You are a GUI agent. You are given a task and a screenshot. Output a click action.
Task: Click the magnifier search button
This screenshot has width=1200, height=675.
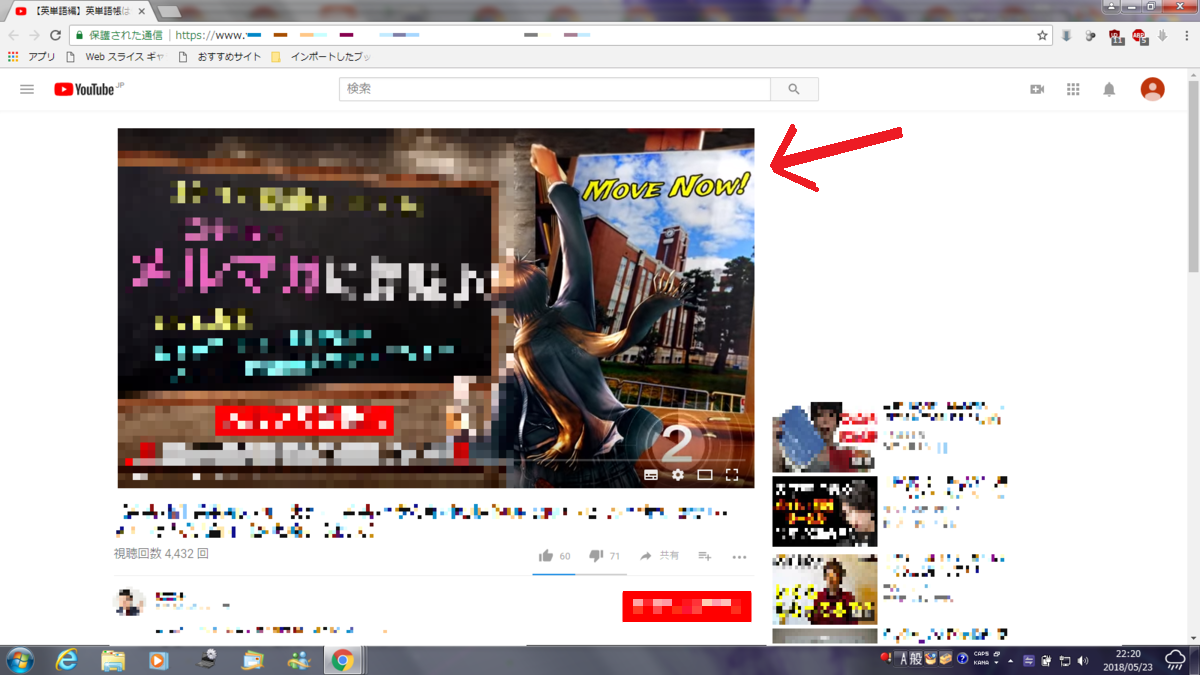coord(794,89)
